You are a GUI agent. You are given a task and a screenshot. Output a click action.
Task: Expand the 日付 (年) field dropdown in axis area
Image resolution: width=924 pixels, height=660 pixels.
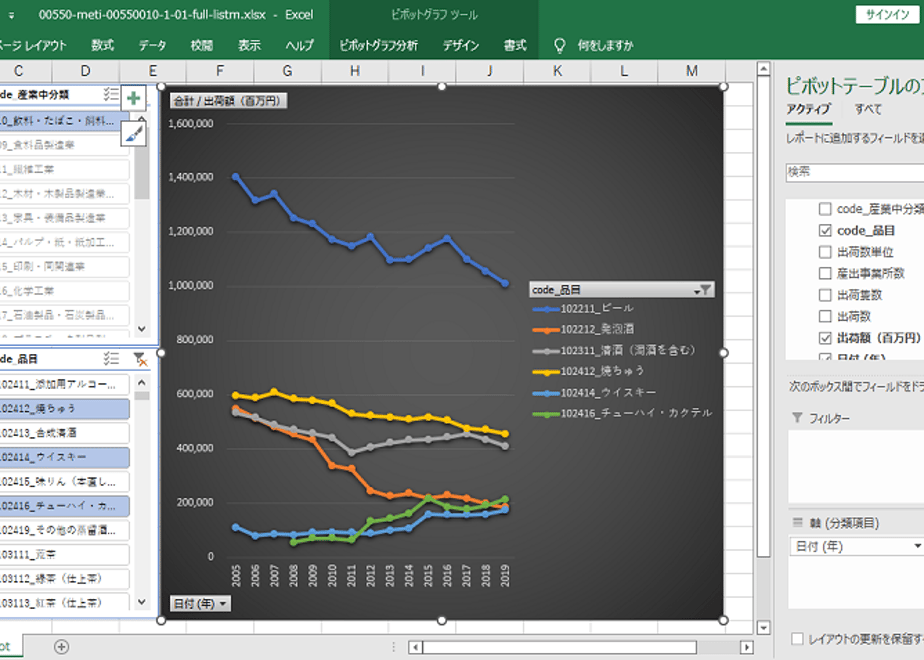(x=917, y=546)
